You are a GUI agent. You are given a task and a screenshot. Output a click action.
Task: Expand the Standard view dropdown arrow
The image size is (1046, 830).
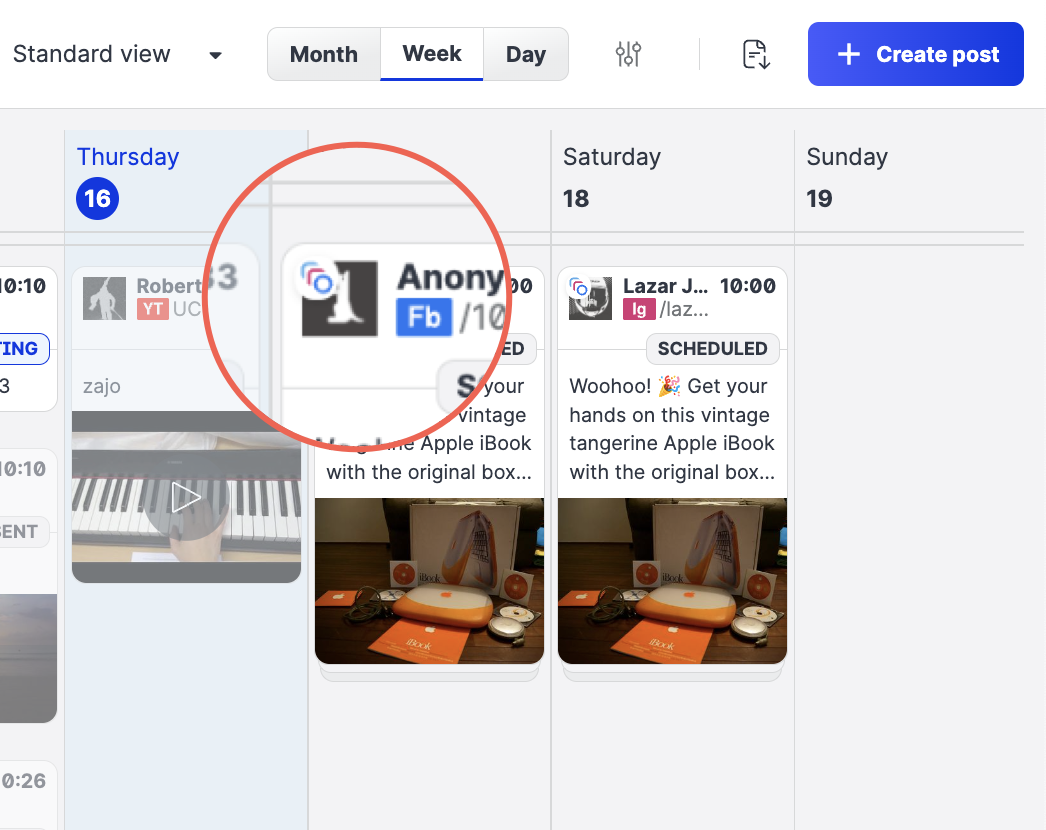[215, 55]
